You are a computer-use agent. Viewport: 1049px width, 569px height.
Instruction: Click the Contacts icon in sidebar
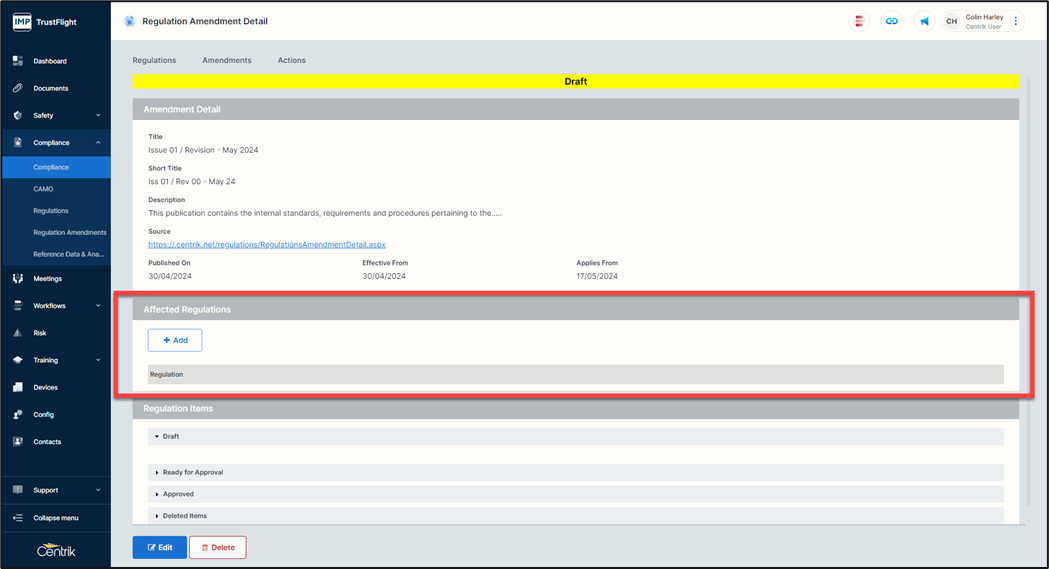click(x=18, y=441)
